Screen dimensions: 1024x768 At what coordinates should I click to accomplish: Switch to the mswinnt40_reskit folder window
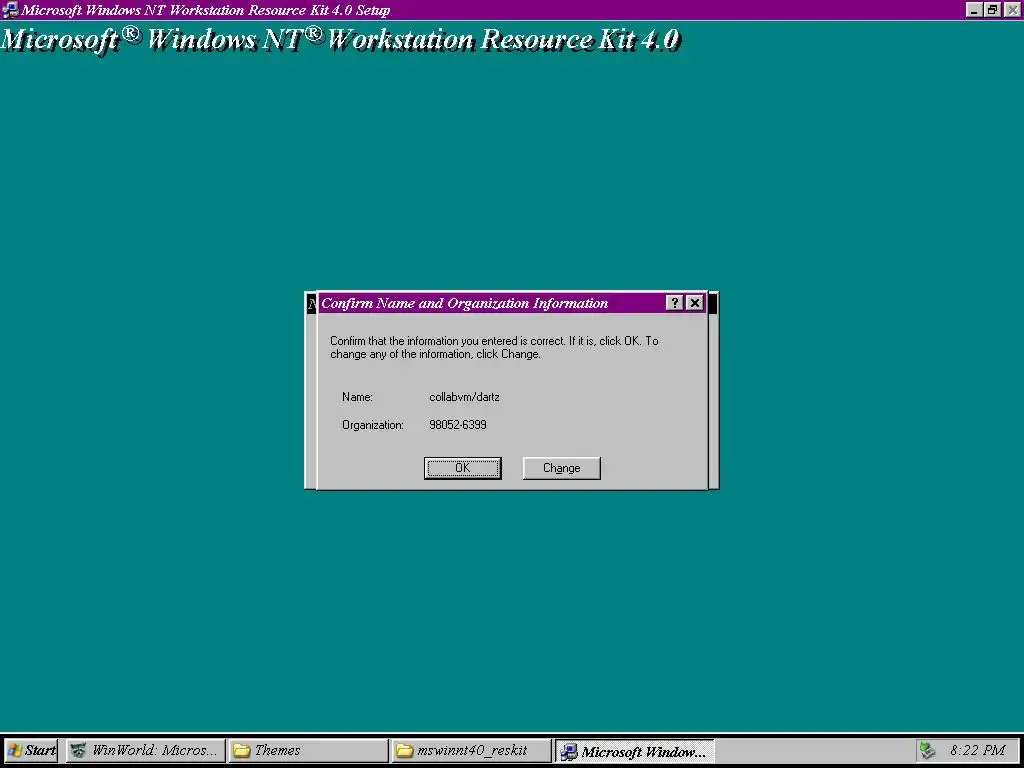pos(471,750)
